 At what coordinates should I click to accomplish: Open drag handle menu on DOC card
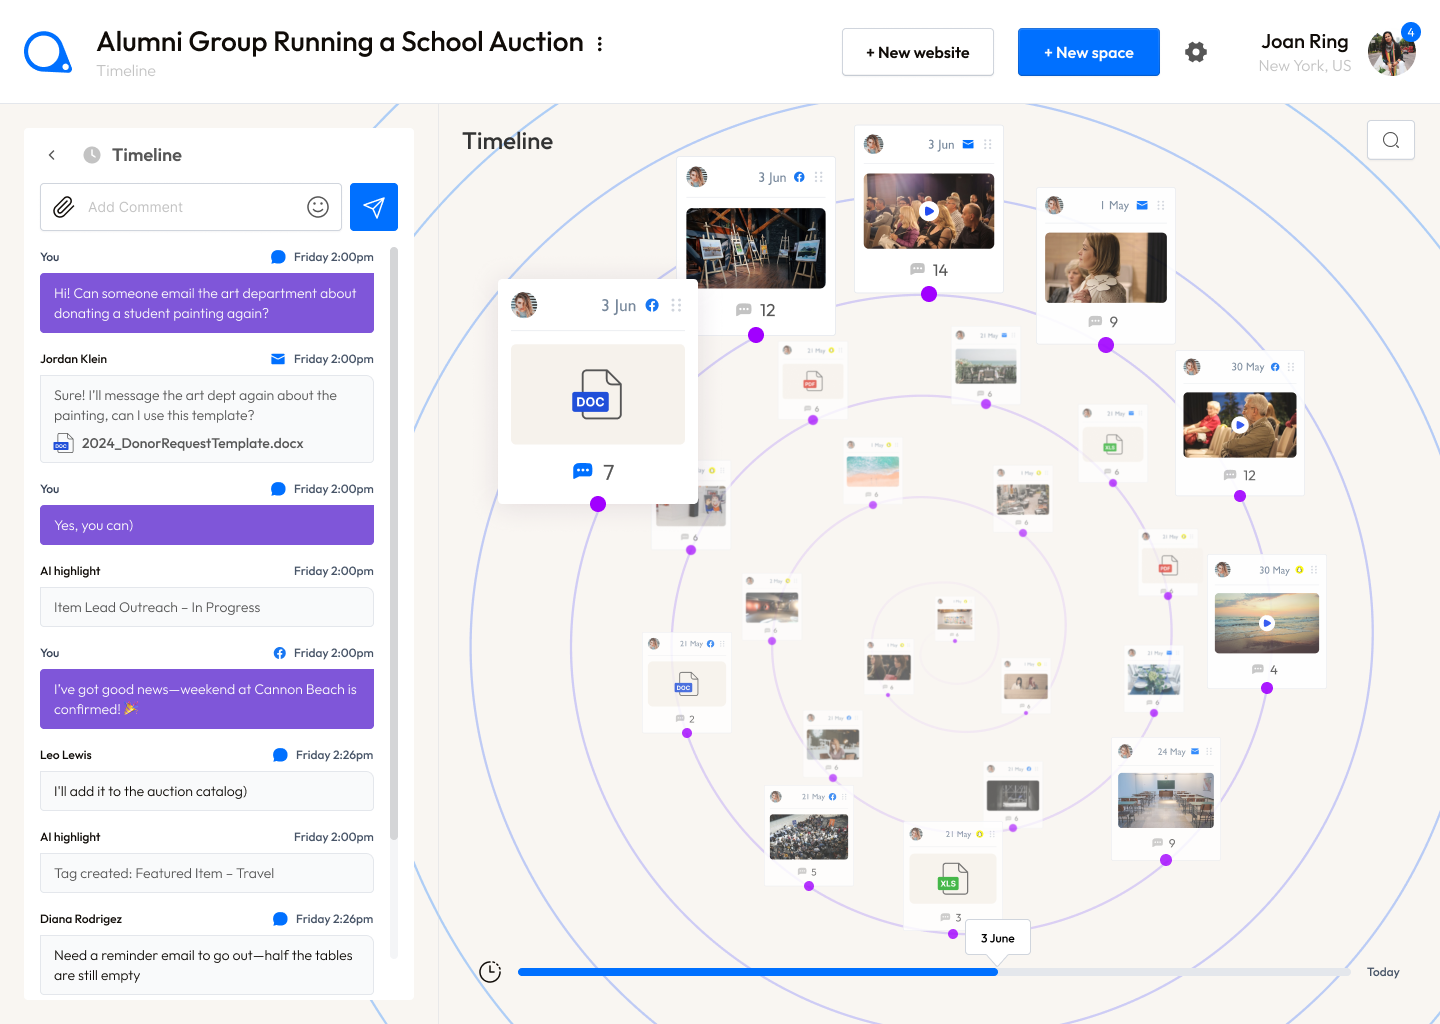[677, 306]
